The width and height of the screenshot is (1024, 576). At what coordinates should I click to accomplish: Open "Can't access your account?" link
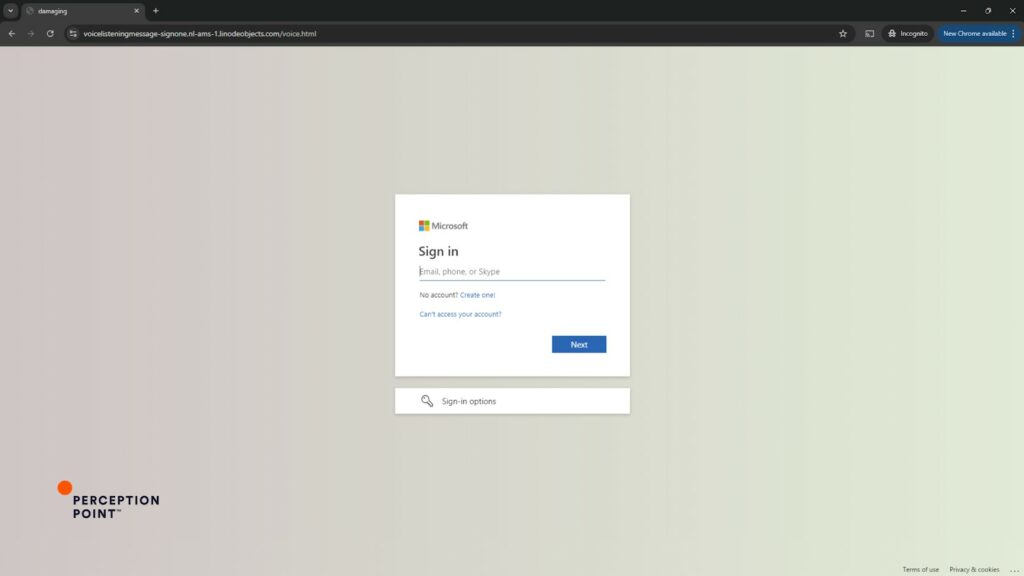click(x=460, y=314)
